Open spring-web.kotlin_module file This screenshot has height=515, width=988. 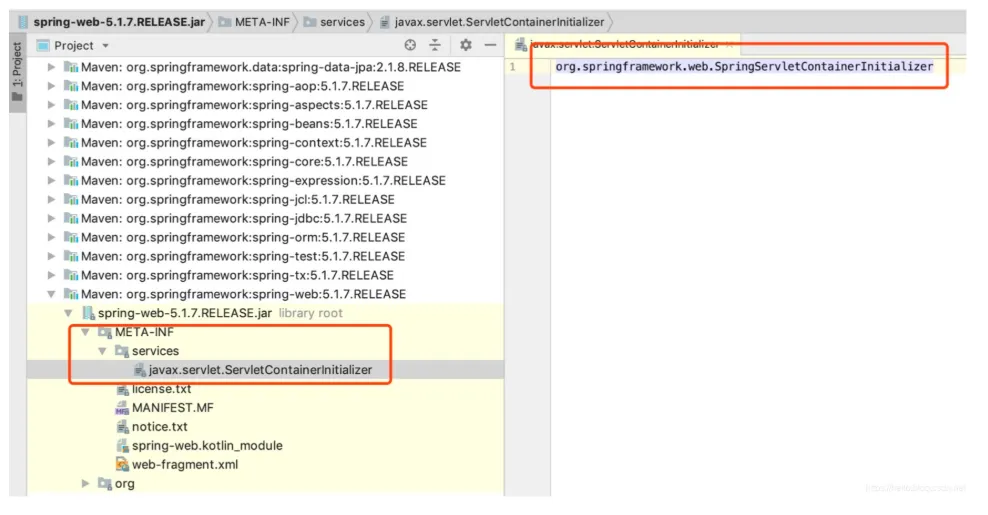[207, 445]
